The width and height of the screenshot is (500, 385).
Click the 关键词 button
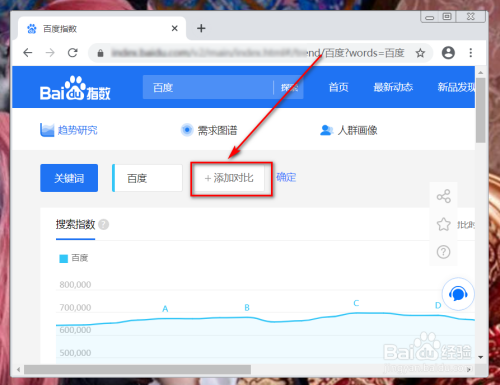[69, 178]
